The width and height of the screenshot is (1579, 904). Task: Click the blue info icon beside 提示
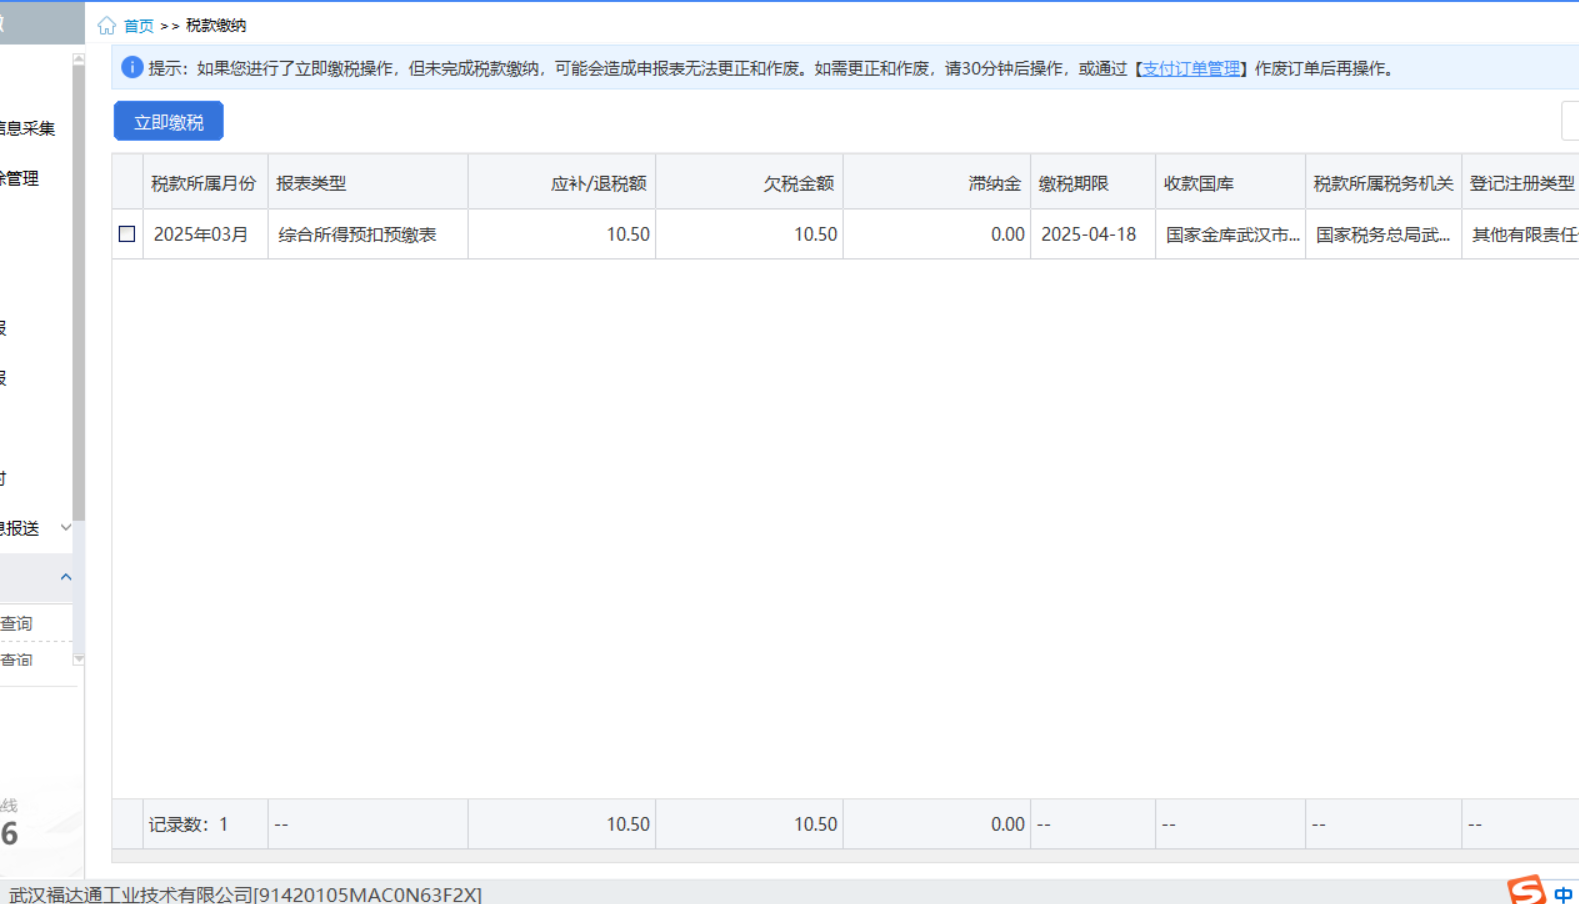(x=132, y=67)
